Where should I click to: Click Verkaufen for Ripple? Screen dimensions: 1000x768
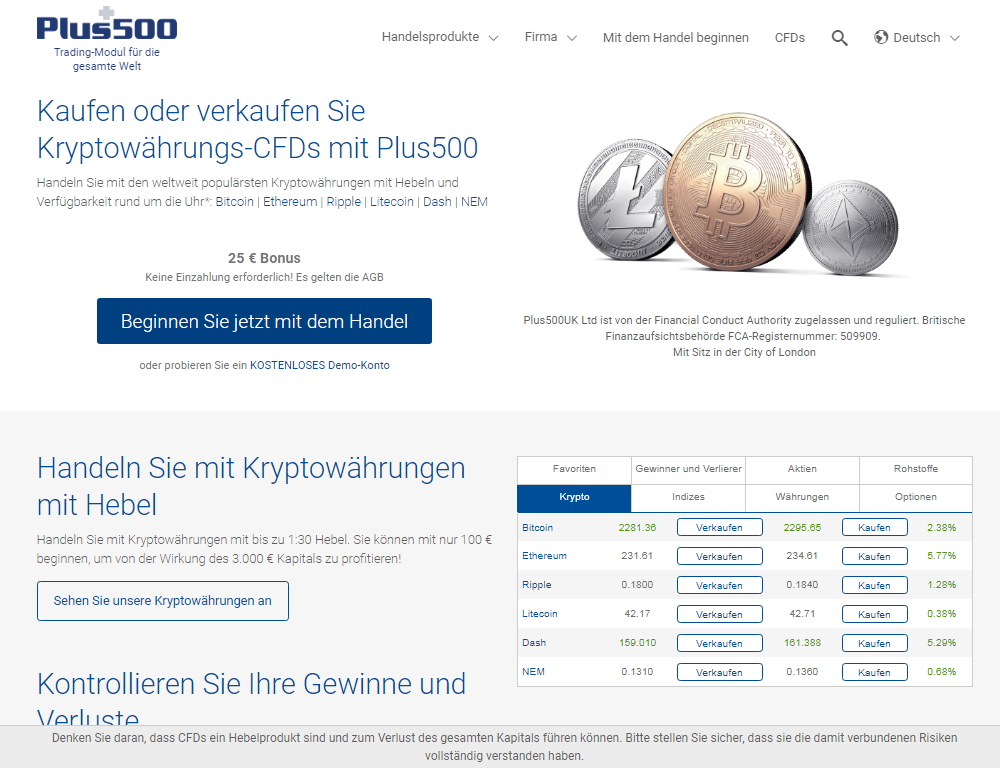click(x=719, y=585)
